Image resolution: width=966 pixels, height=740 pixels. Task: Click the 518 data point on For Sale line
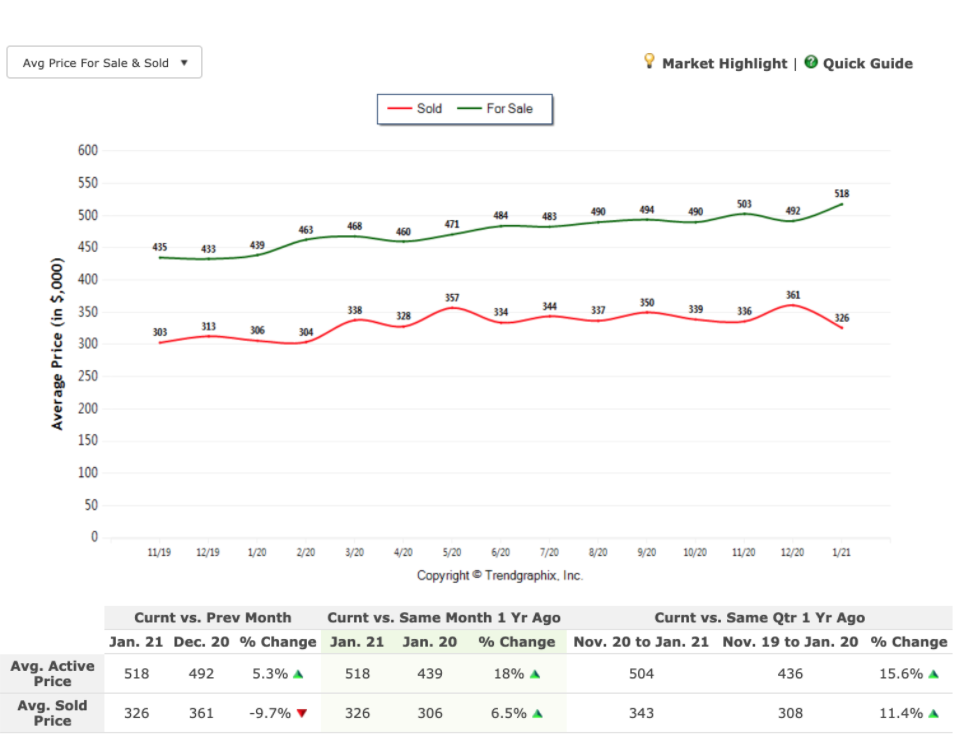pyautogui.click(x=842, y=204)
